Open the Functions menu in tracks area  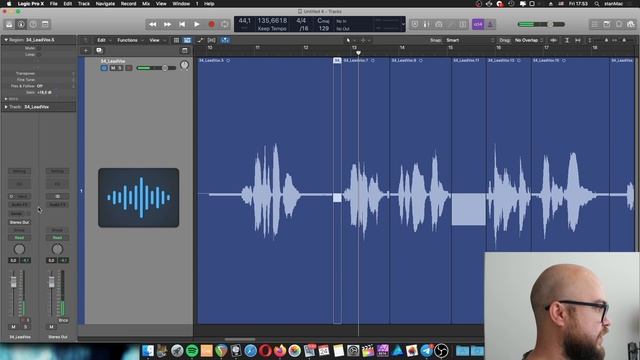(x=130, y=40)
